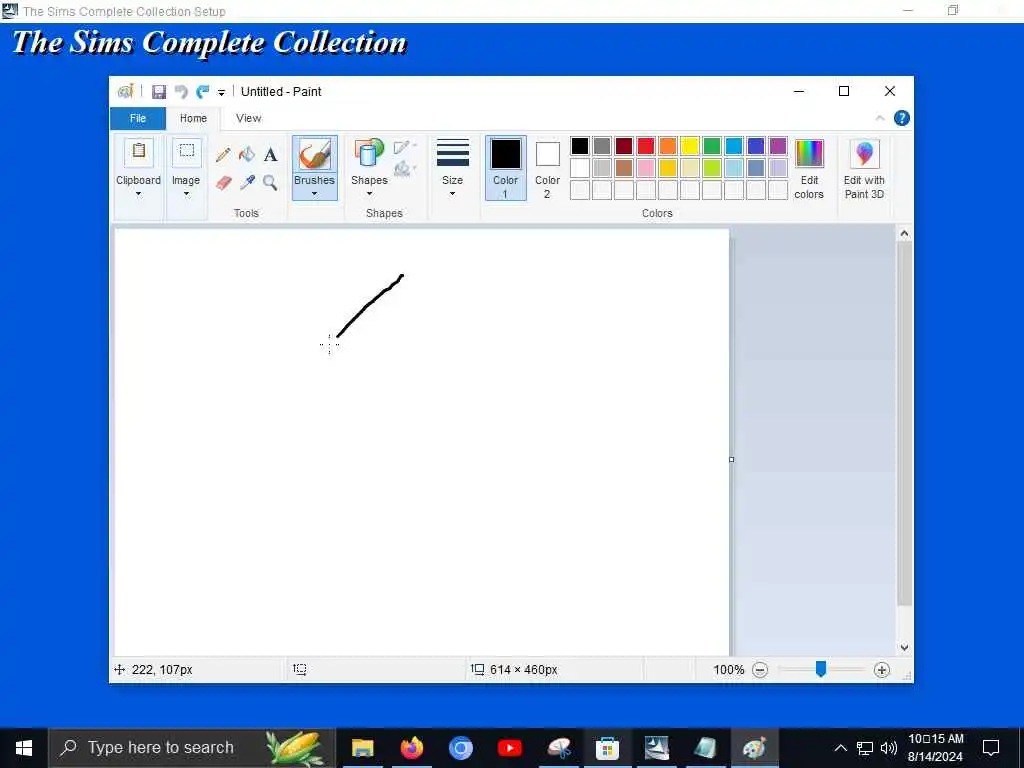Select Color 1 foreground button

click(x=505, y=168)
